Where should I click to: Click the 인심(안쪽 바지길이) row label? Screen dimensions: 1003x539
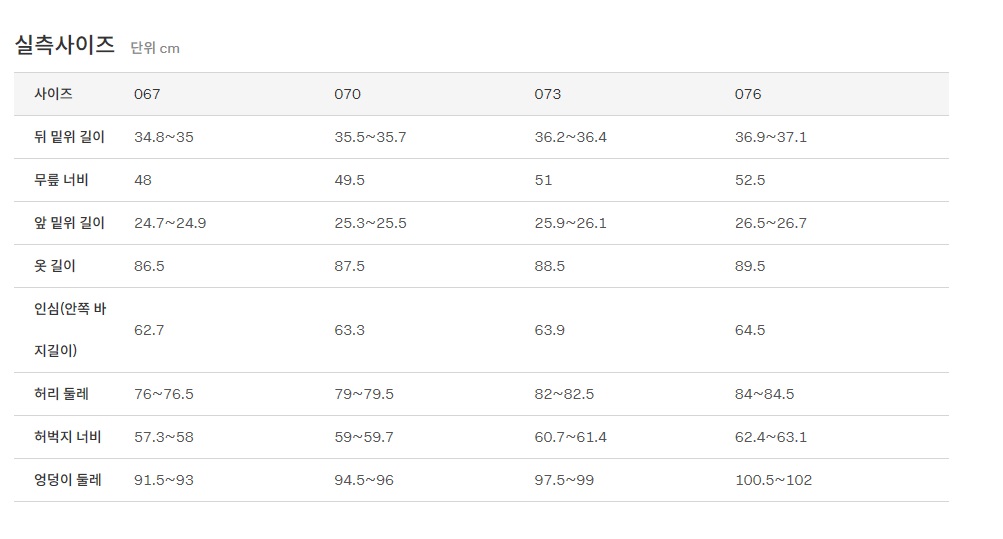click(70, 330)
